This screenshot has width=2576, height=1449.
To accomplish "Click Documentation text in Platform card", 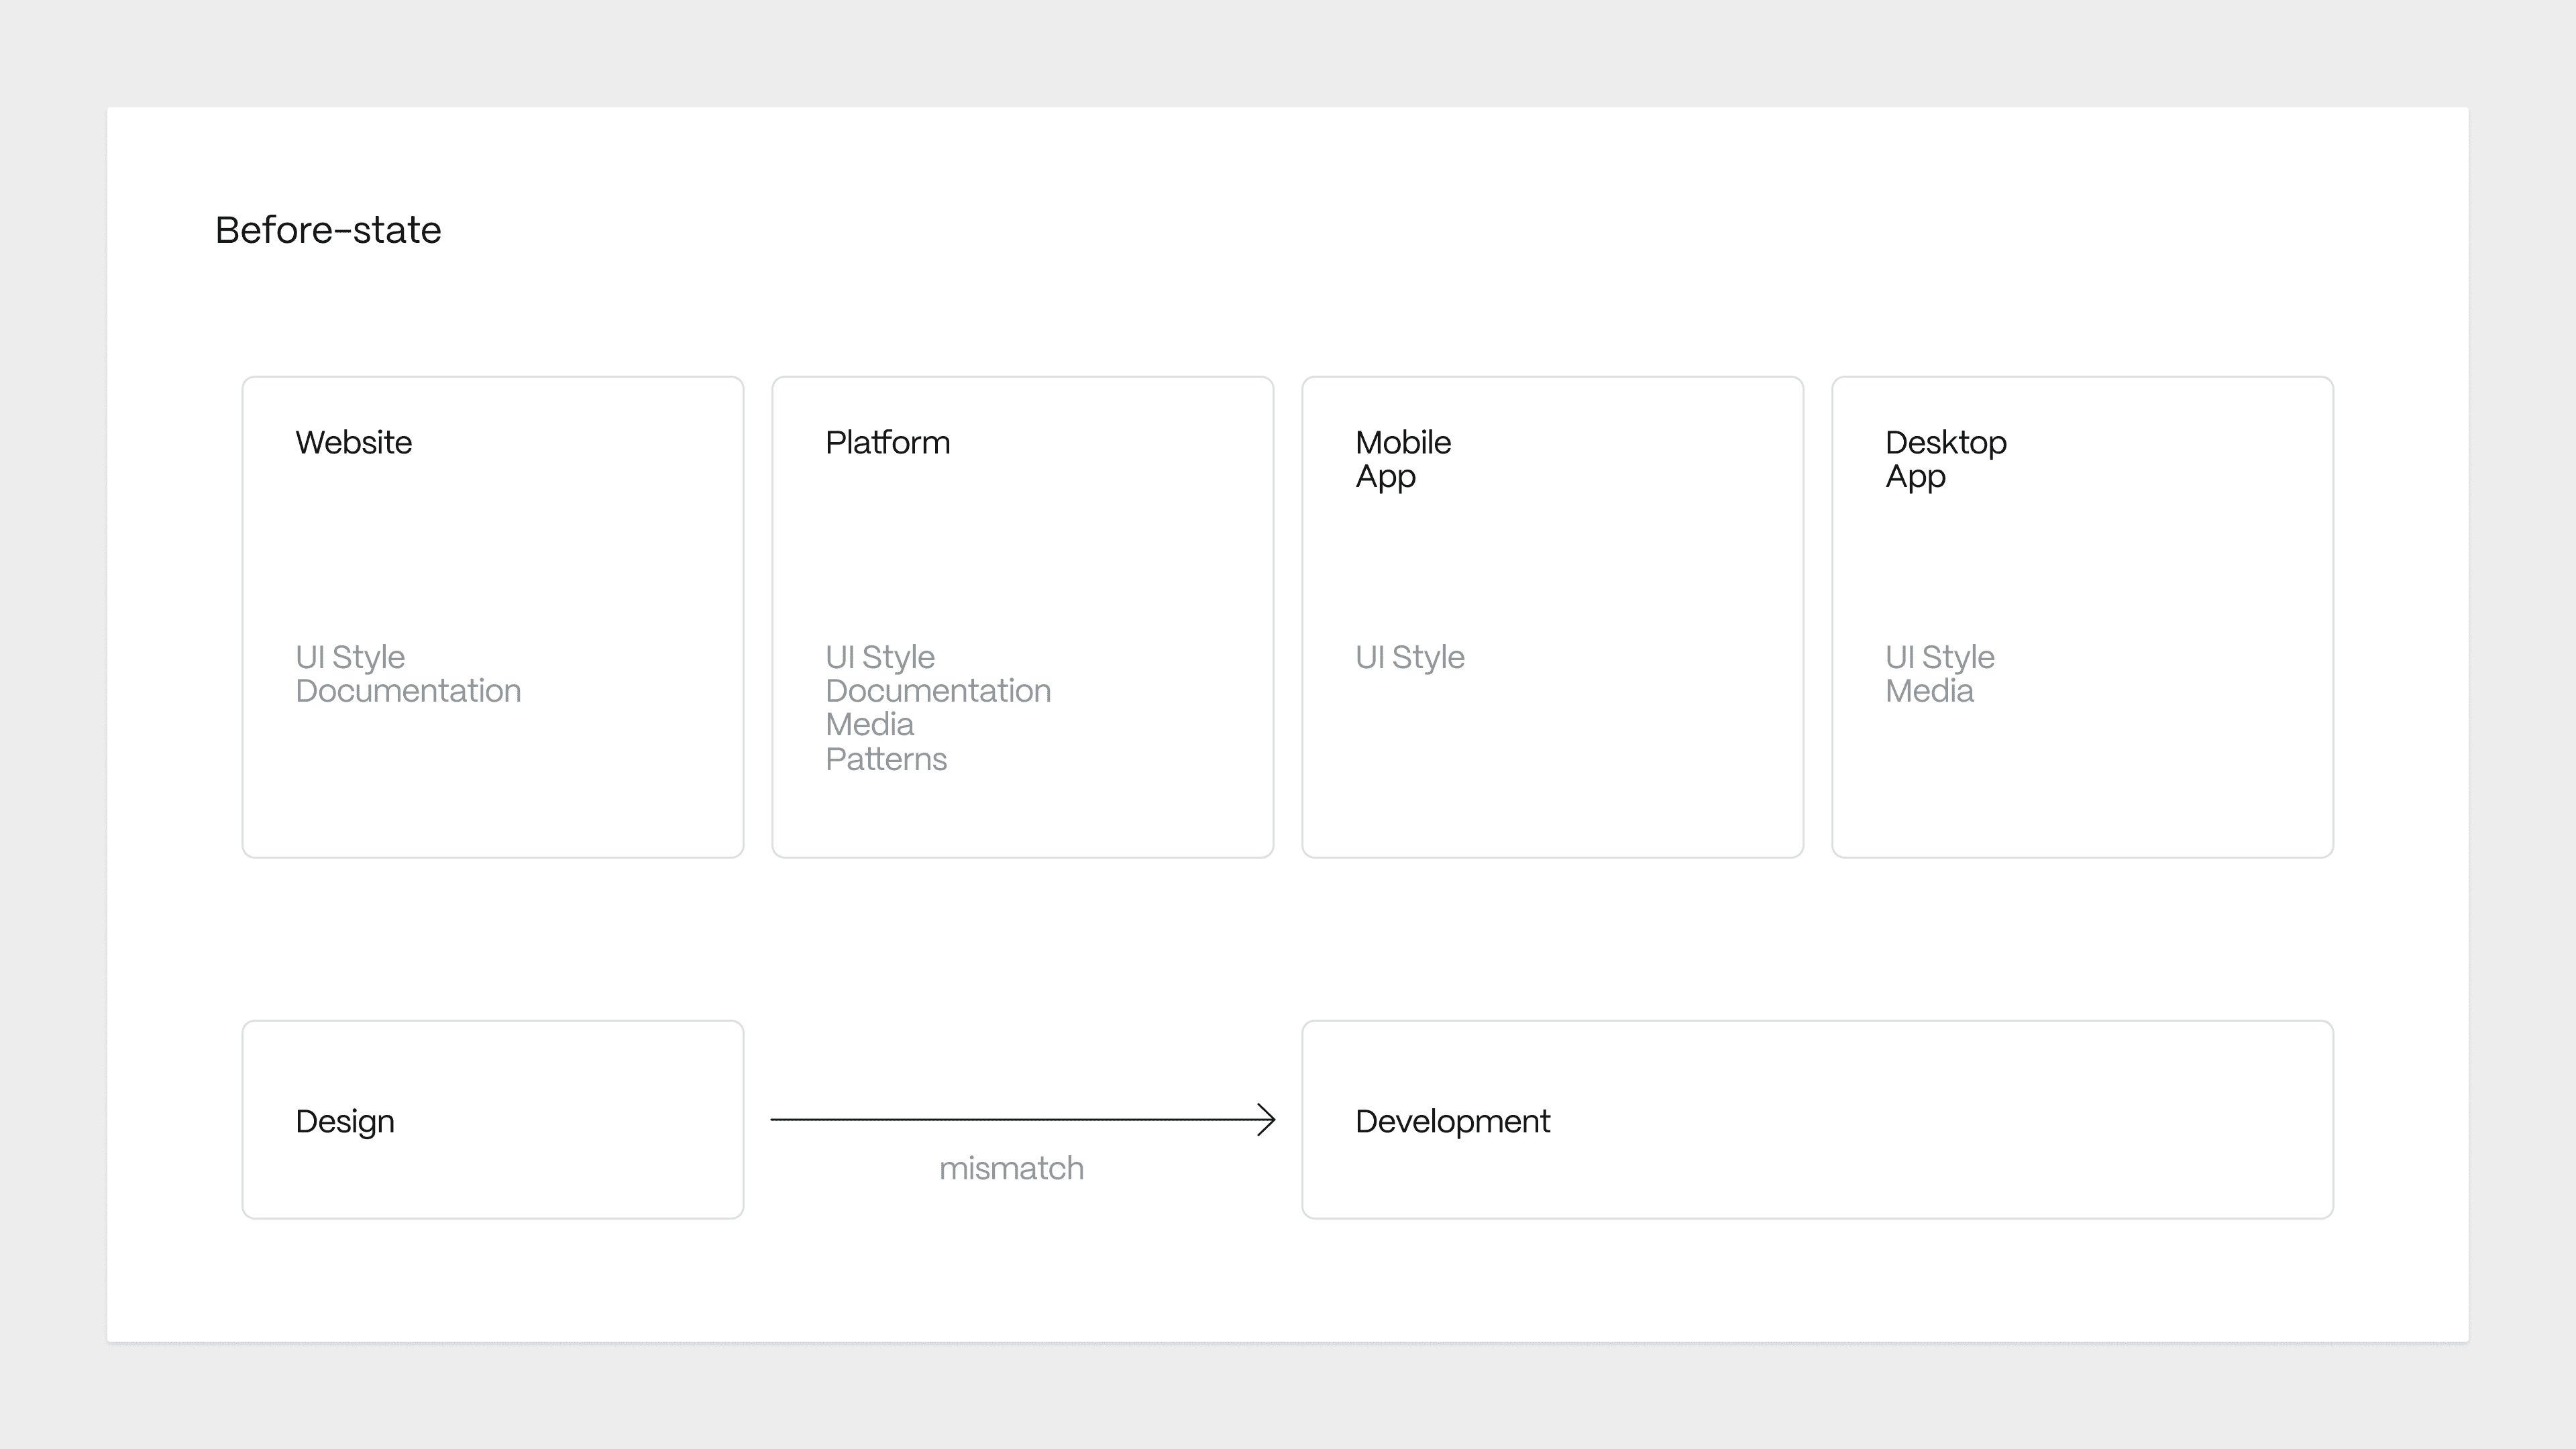I will [x=938, y=691].
